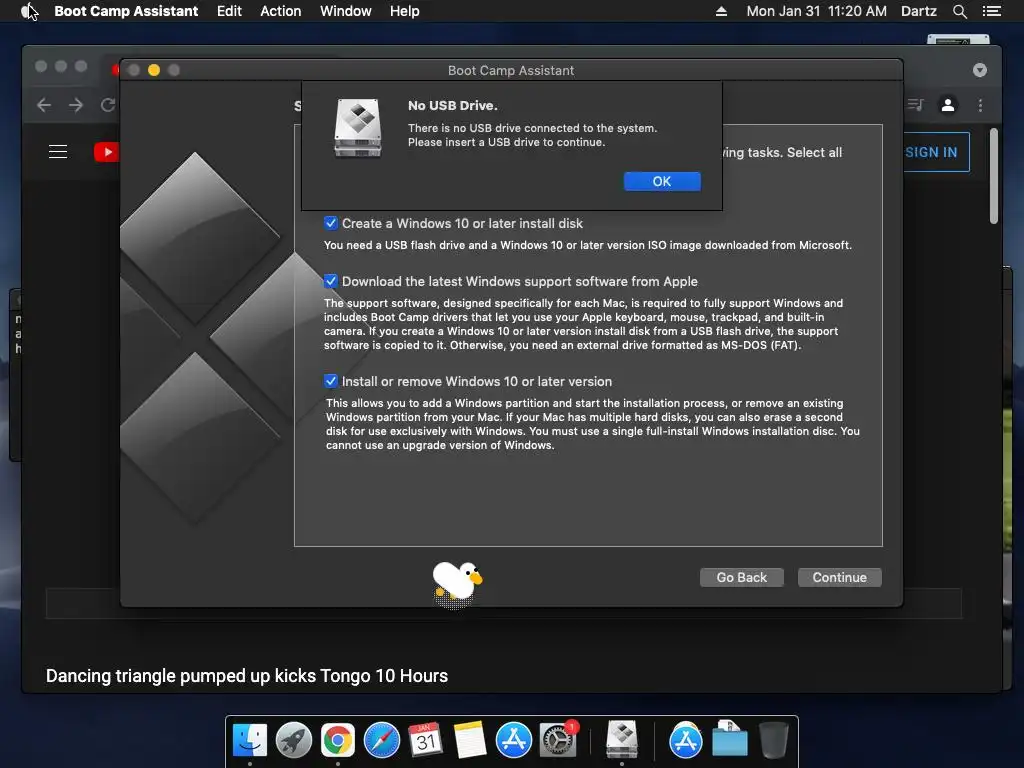Screen dimensions: 1024x768
Task: Open the Apple menu
Action: (x=27, y=11)
